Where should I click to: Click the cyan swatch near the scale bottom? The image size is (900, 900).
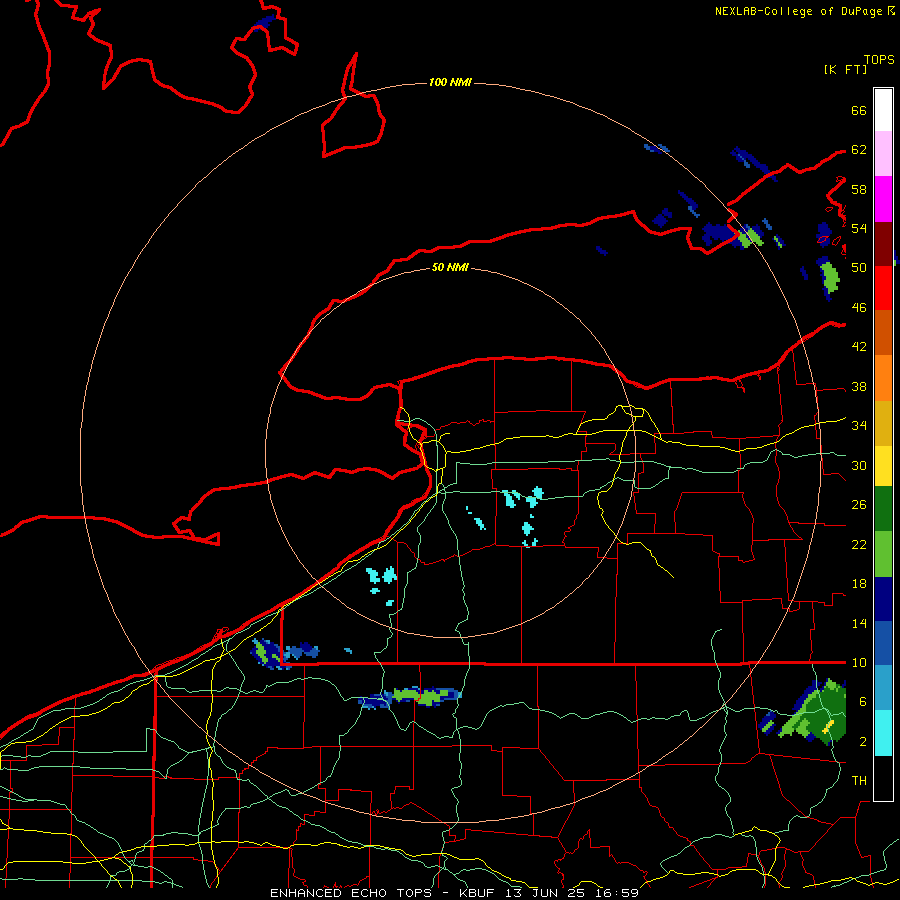[x=883, y=733]
